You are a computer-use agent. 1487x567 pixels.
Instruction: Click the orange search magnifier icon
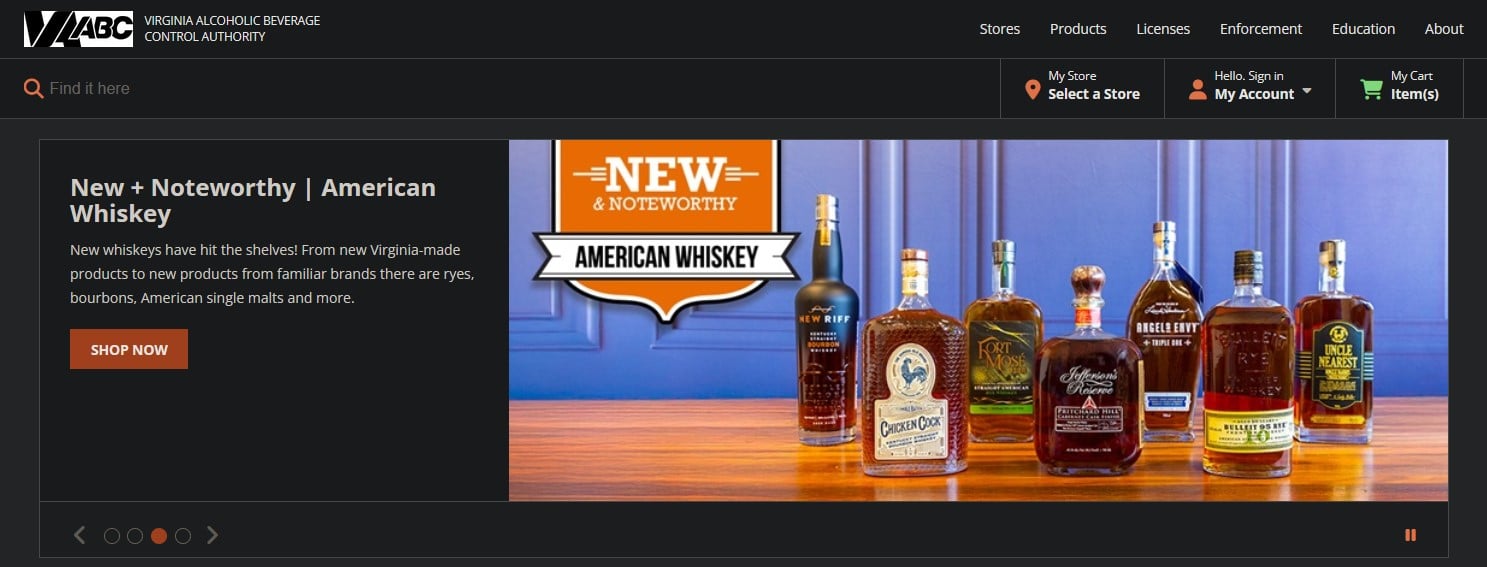point(33,88)
